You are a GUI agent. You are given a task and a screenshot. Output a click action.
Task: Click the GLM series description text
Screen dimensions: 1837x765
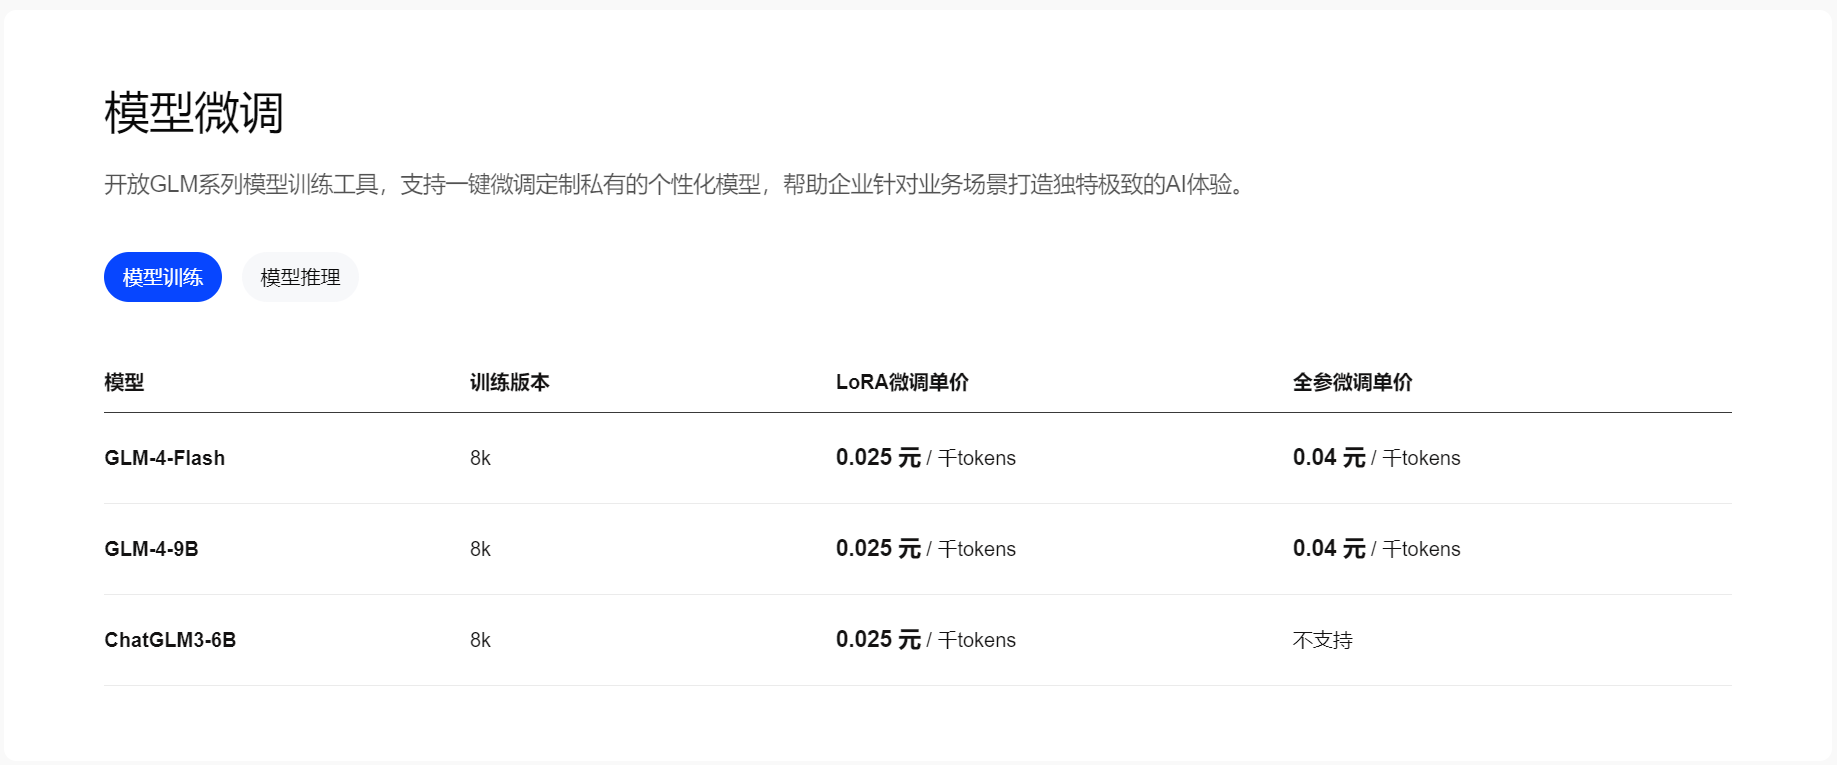(x=676, y=185)
